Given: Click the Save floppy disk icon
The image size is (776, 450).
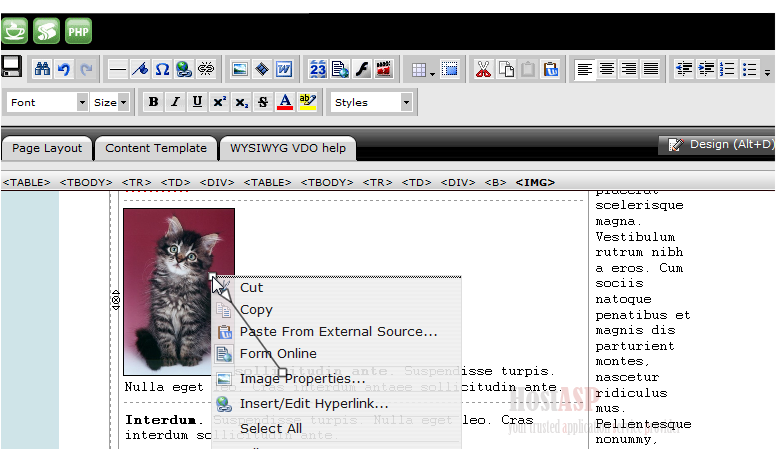Looking at the screenshot, I should pos(11,66).
